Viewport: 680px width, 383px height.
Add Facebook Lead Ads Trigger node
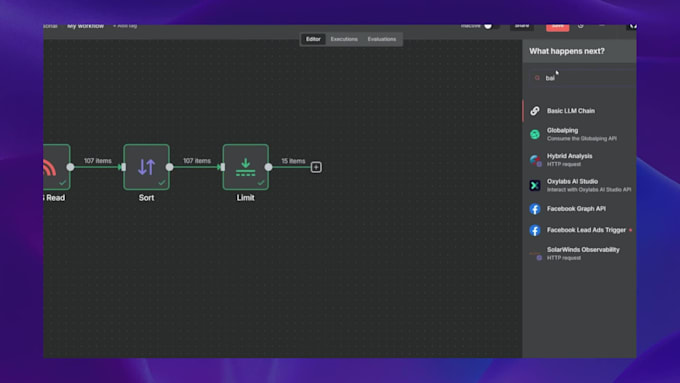[579, 230]
